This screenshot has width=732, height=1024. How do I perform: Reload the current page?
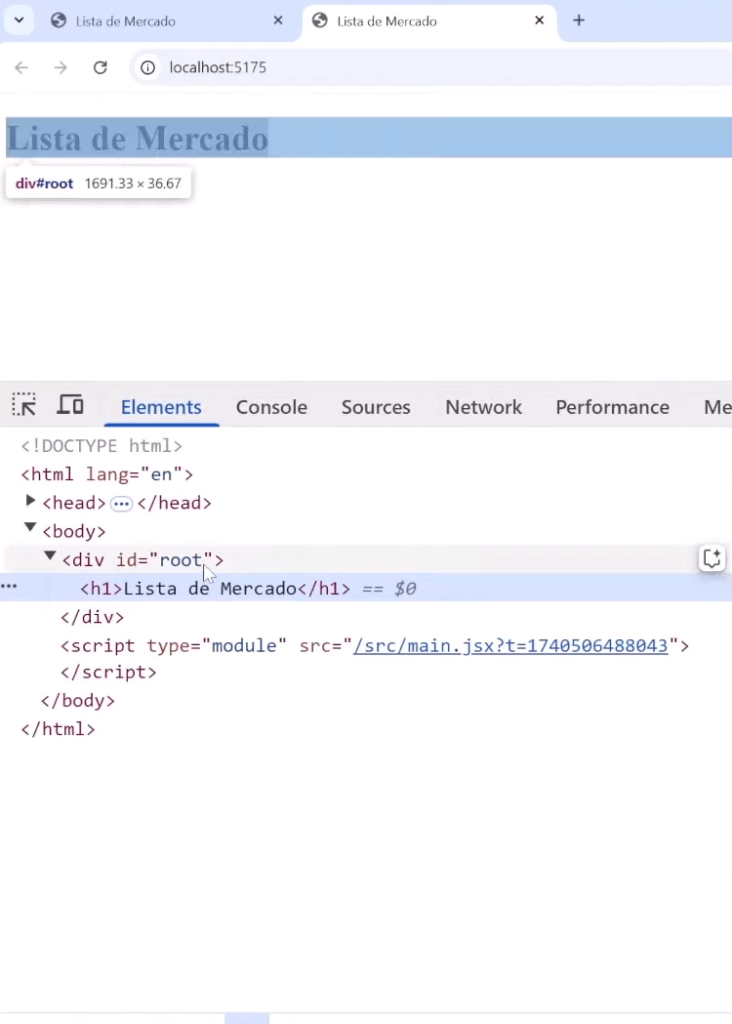pyautogui.click(x=100, y=67)
